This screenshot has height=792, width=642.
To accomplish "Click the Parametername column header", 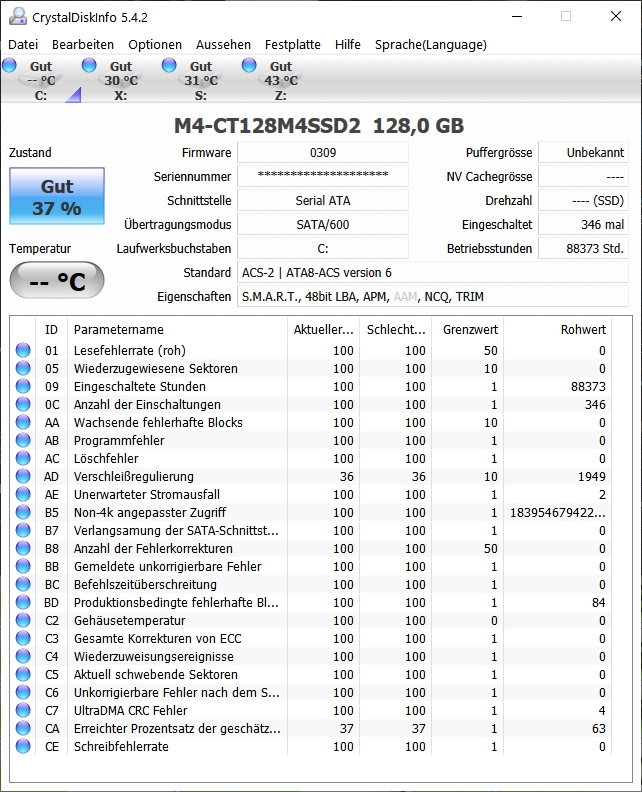I will tap(177, 329).
